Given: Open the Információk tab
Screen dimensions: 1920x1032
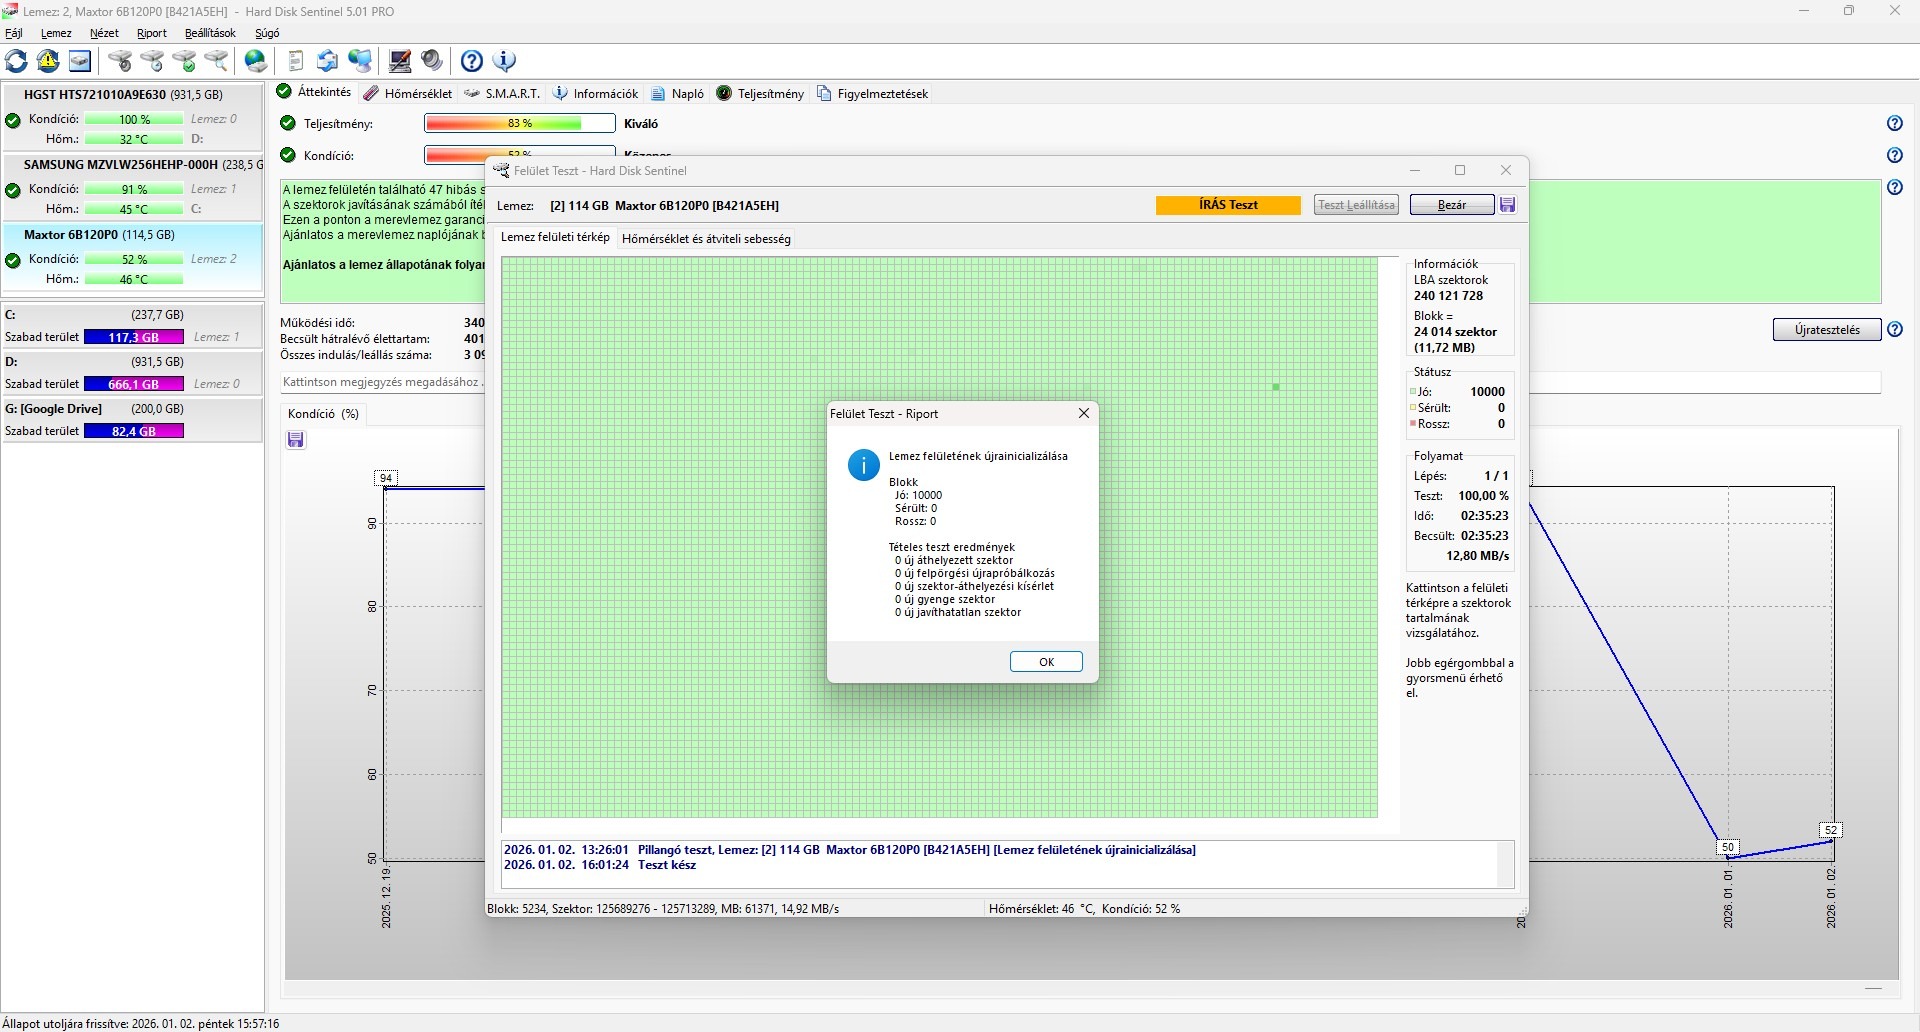Looking at the screenshot, I should (x=596, y=94).
